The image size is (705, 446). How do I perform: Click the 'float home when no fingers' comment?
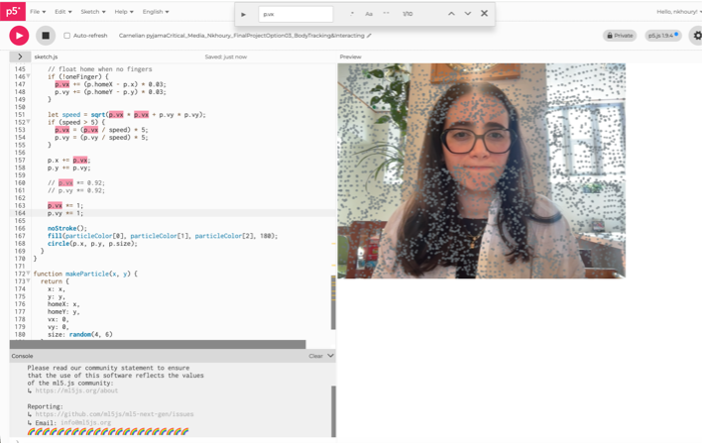coord(100,69)
